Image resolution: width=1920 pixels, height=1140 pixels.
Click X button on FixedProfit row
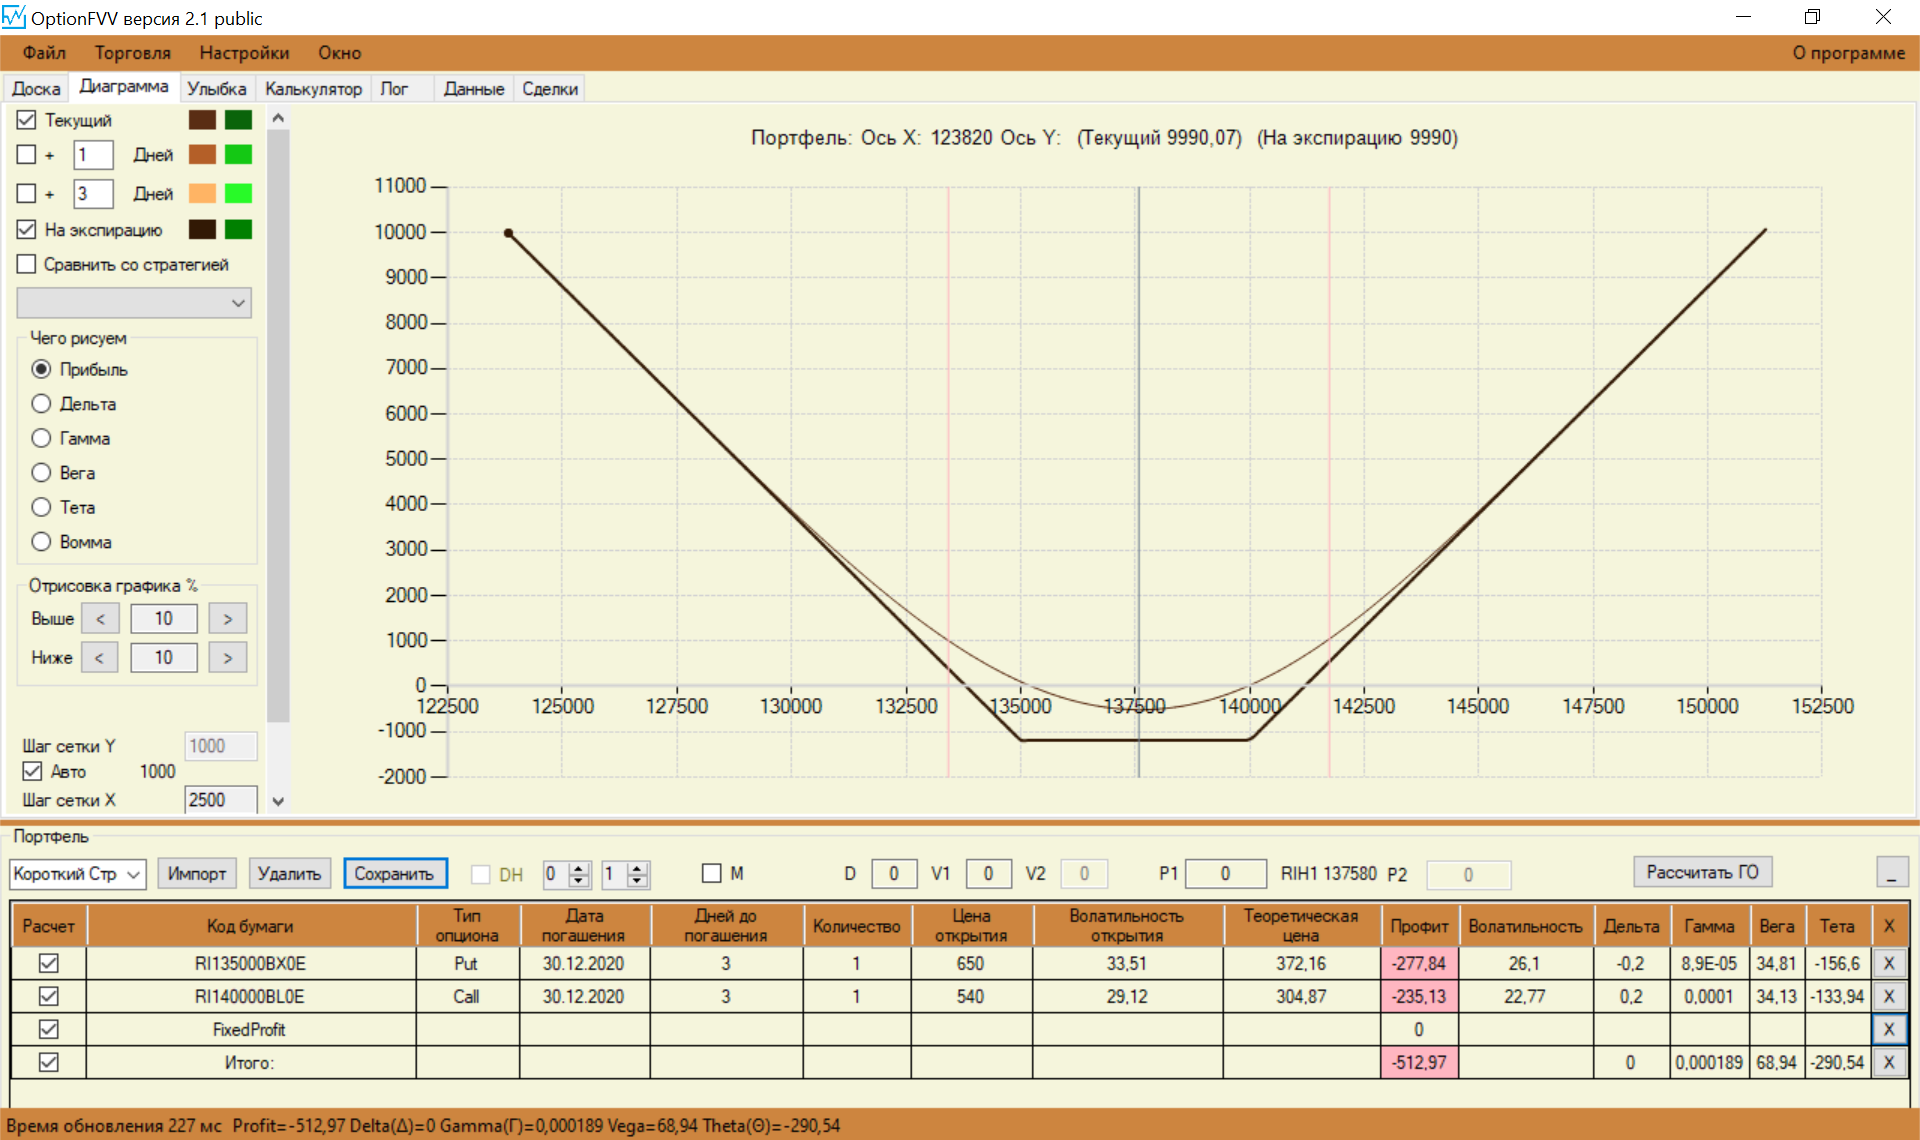point(1888,1029)
